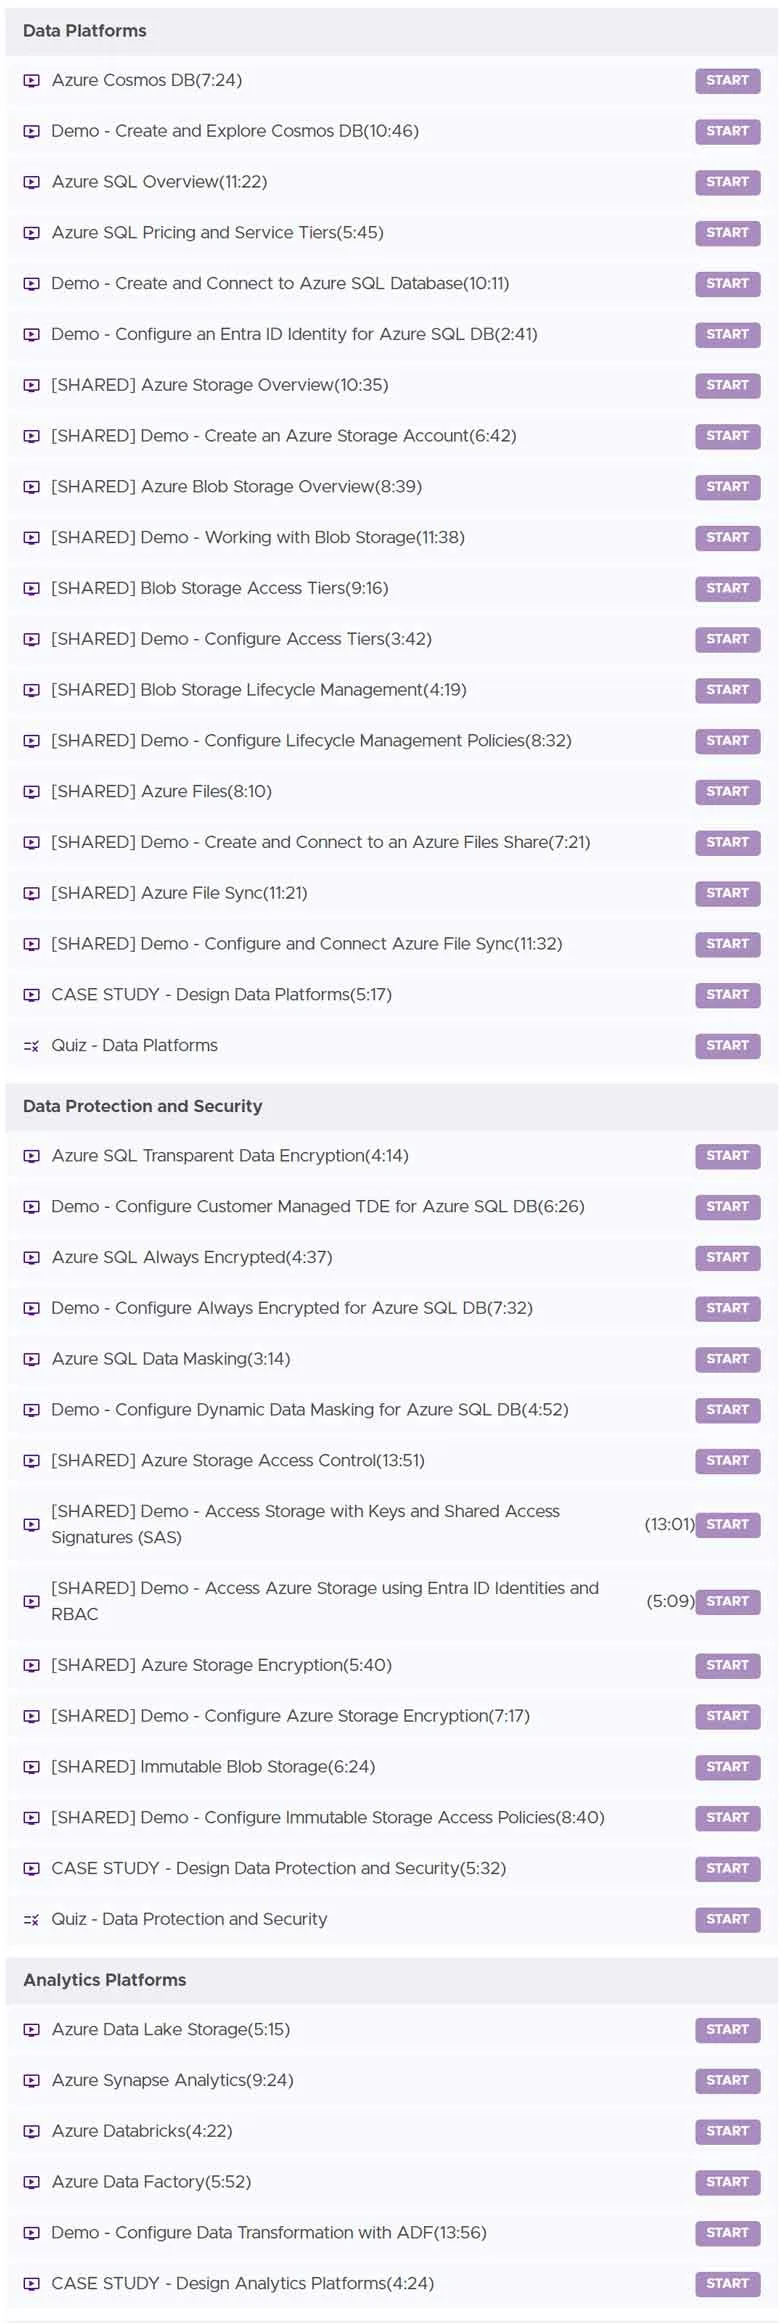Click video icon for Azure SQL Data Masking
This screenshot has height=2323, width=780.
pyautogui.click(x=32, y=1359)
